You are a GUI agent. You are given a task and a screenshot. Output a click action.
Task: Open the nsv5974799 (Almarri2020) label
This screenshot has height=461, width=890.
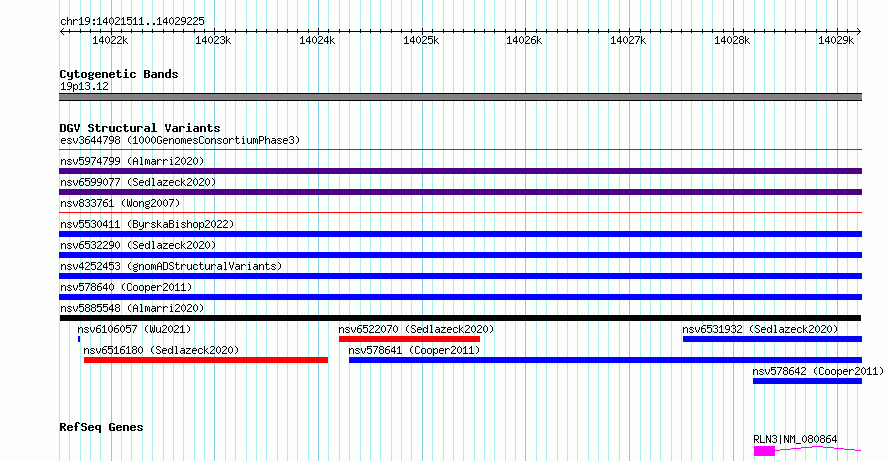[x=132, y=161]
